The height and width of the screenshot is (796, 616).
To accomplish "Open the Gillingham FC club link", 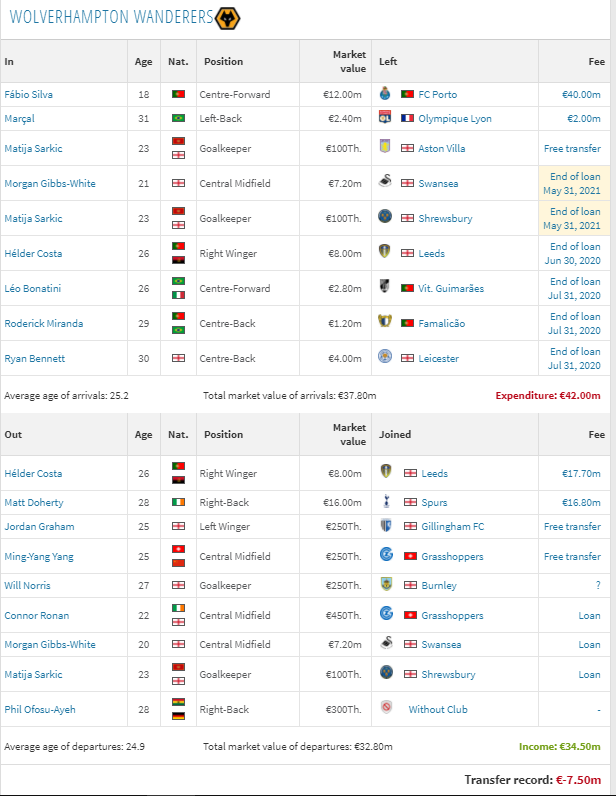I will [452, 526].
